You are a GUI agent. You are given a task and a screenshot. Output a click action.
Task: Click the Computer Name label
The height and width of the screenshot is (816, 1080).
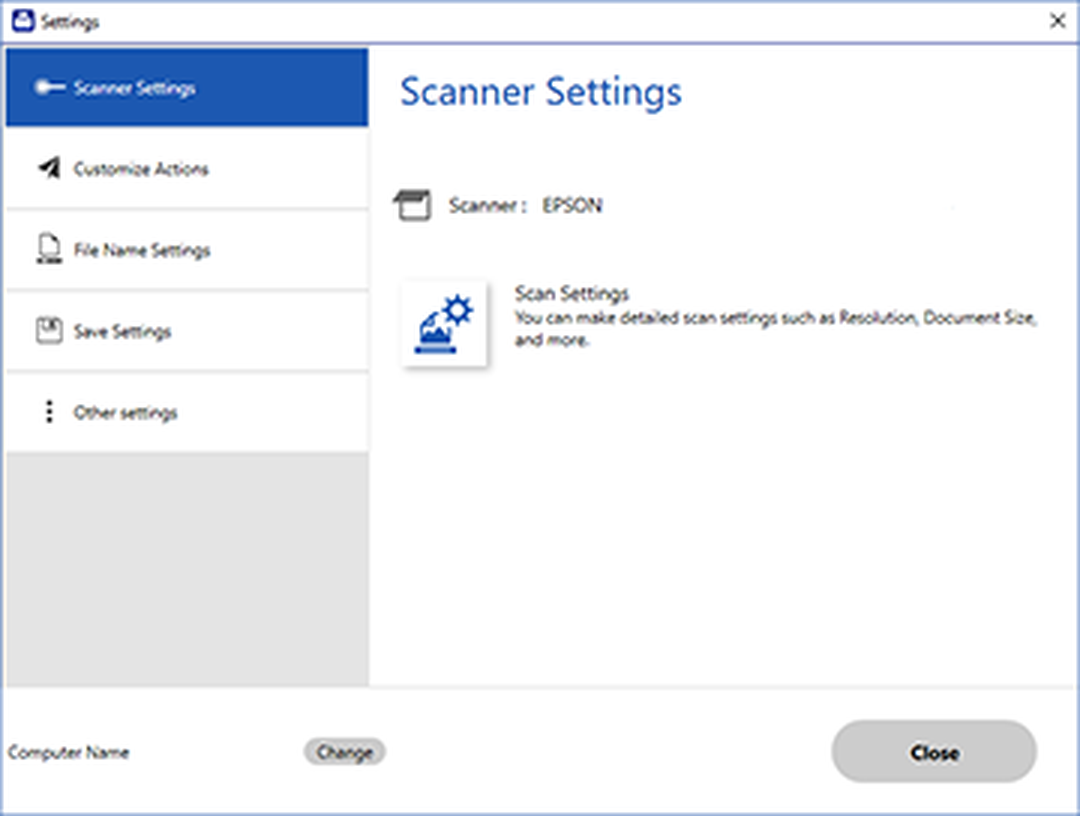click(x=69, y=752)
